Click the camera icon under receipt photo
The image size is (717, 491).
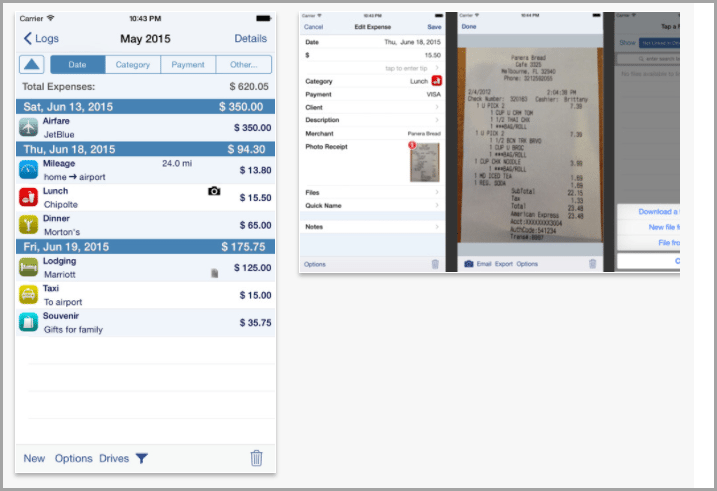[467, 264]
